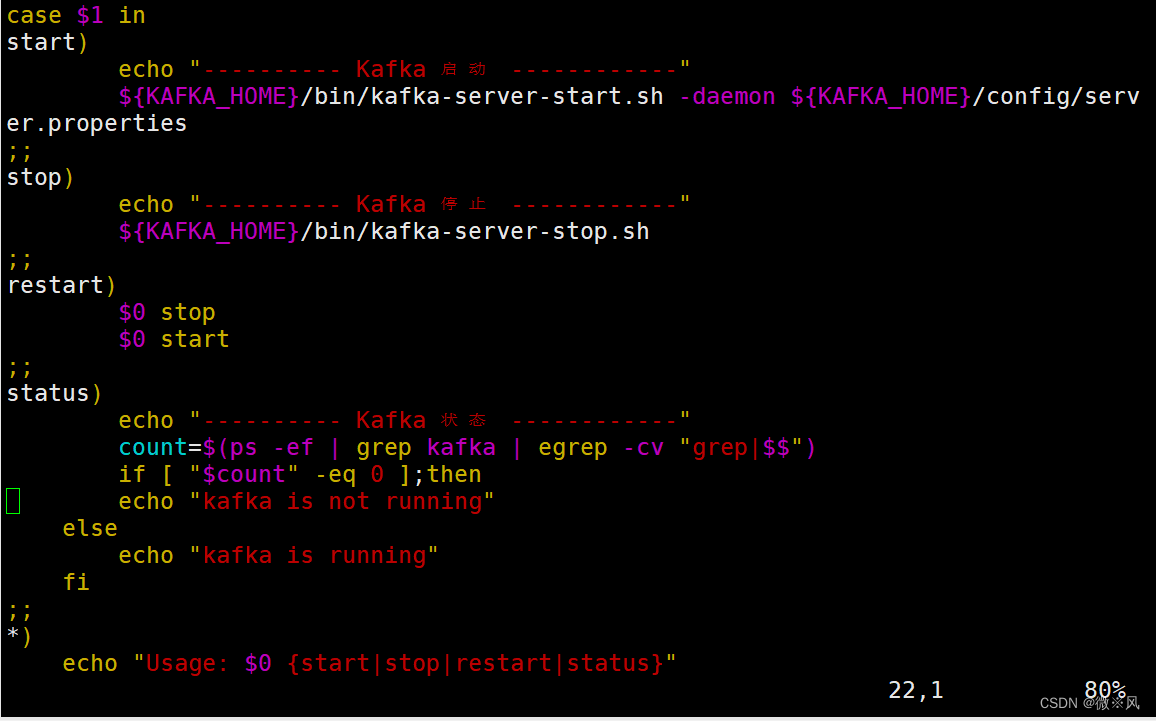Image resolution: width=1156 pixels, height=721 pixels.
Task: Select the "kafka is not running" string
Action: [341, 501]
